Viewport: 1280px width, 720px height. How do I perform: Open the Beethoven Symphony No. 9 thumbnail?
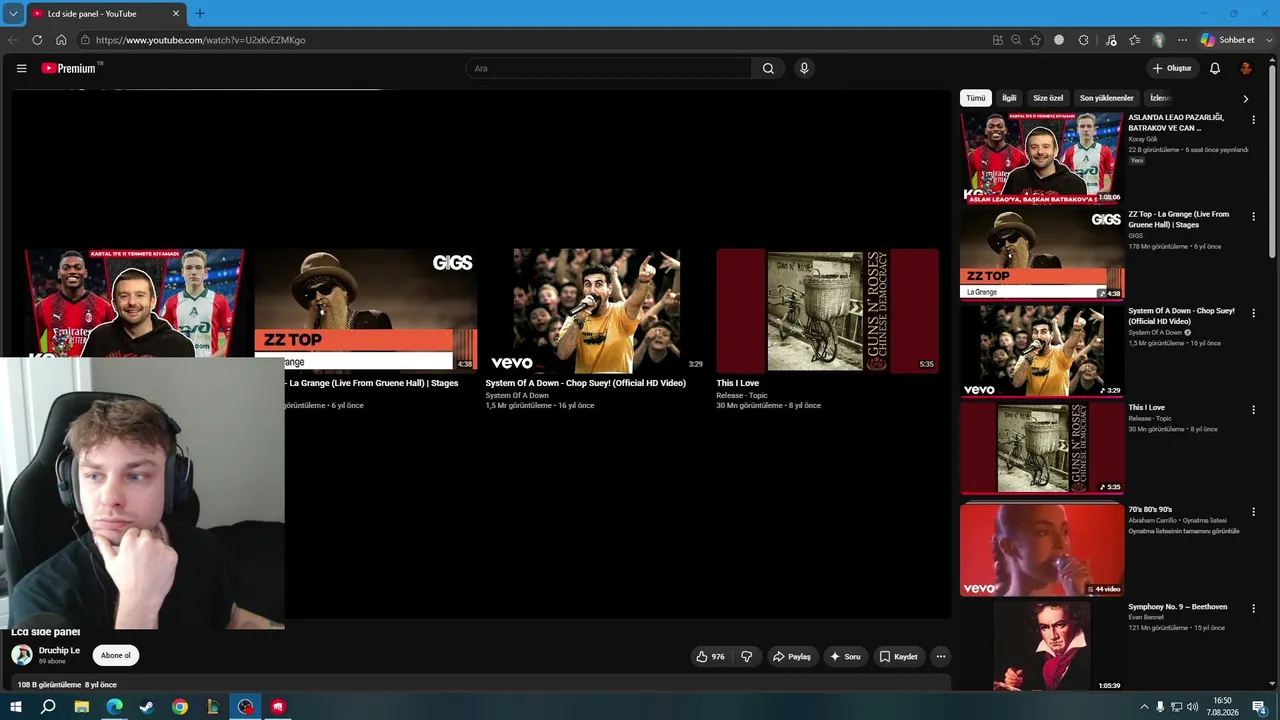[1042, 646]
